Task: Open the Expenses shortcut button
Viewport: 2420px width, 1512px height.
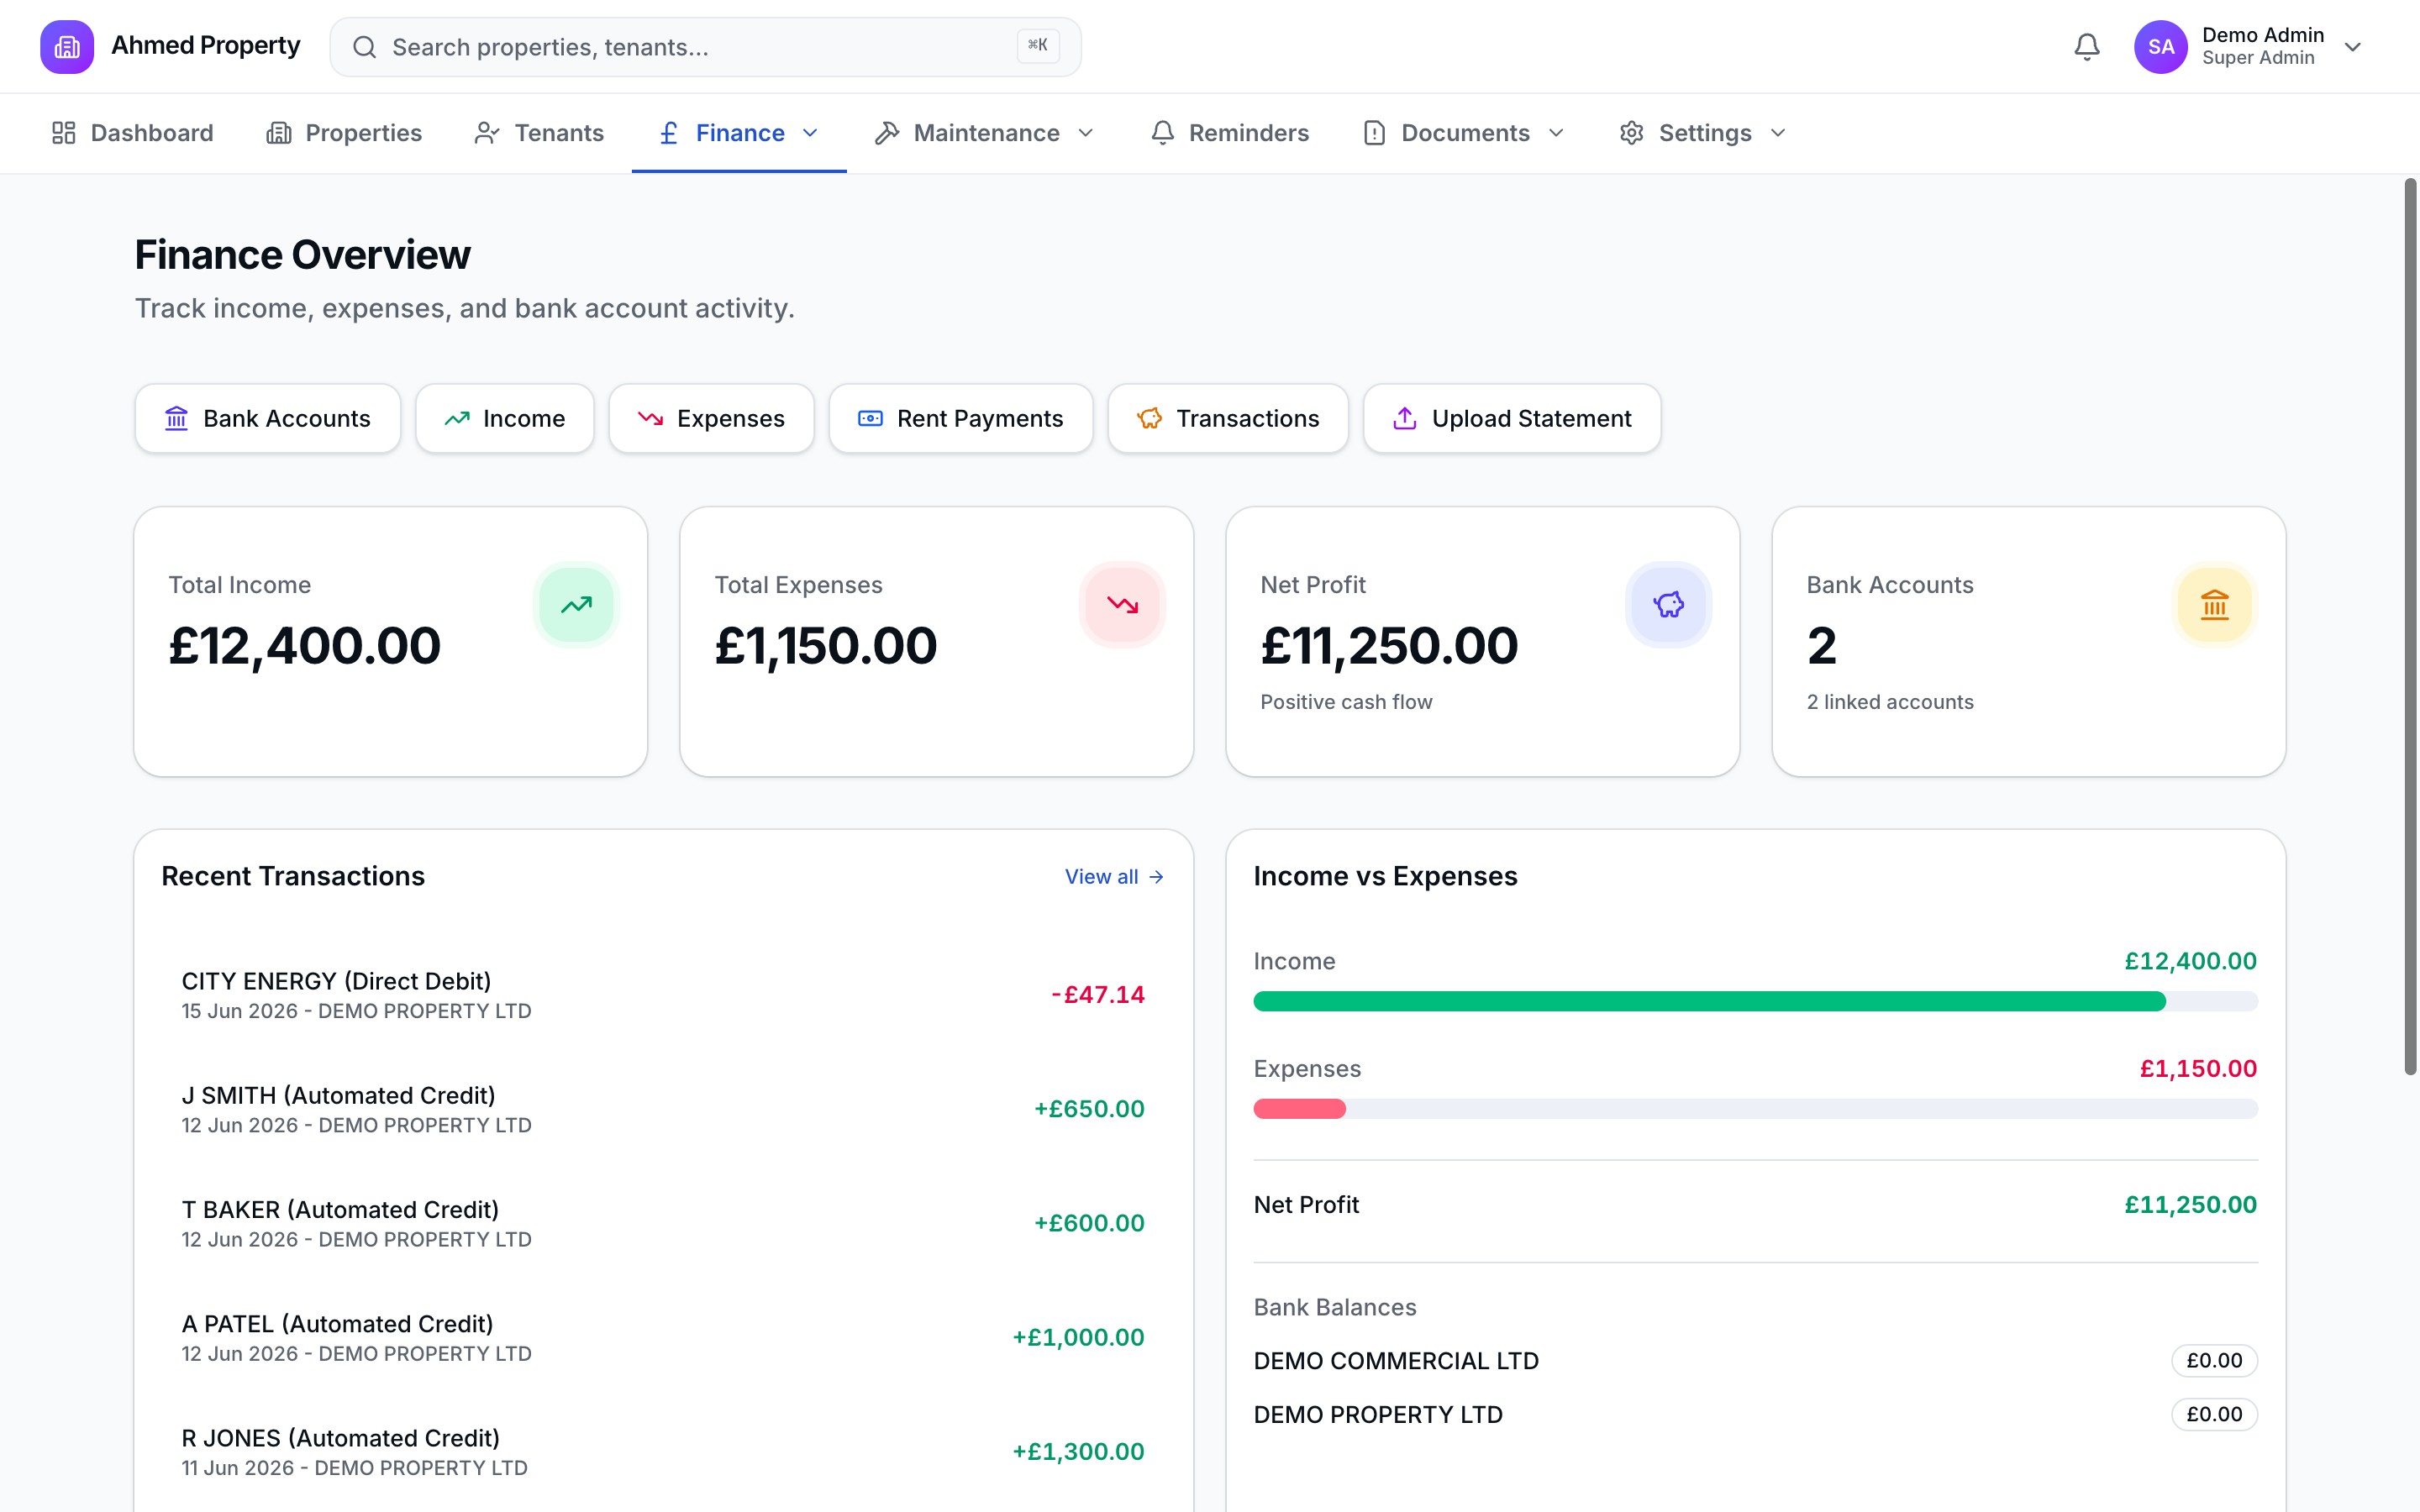Action: pos(711,418)
